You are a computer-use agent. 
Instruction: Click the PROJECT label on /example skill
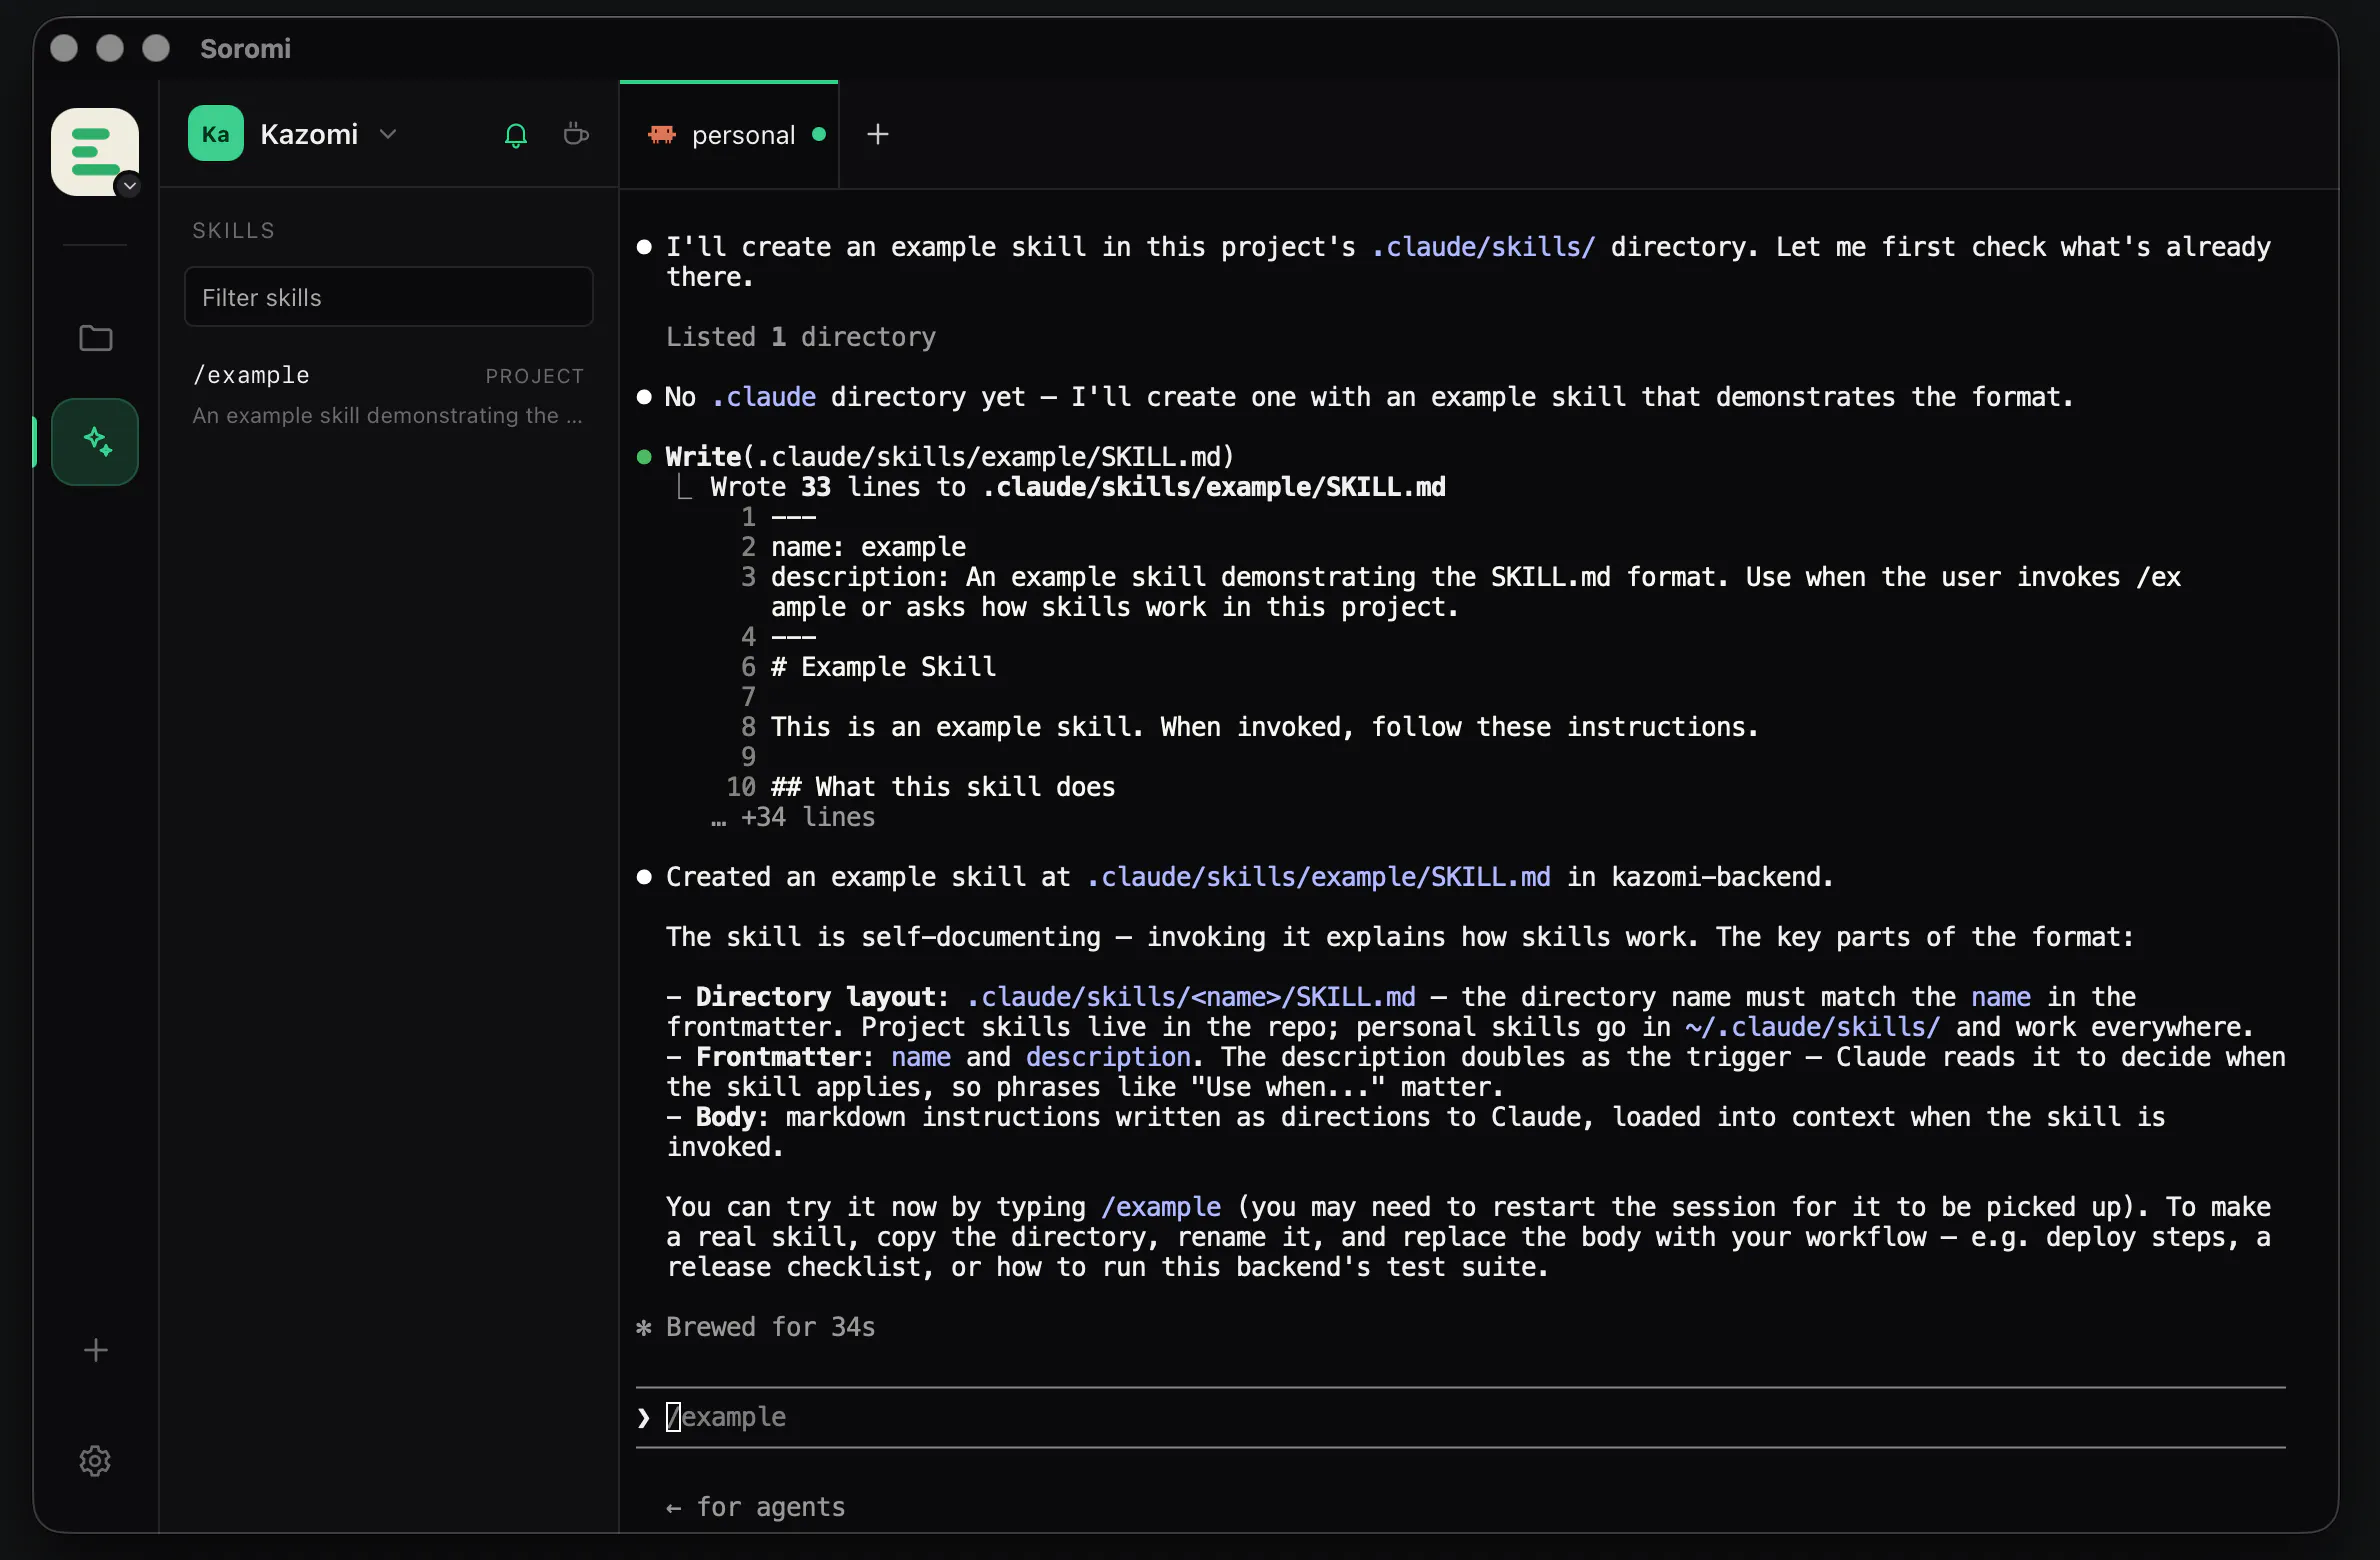click(x=534, y=376)
